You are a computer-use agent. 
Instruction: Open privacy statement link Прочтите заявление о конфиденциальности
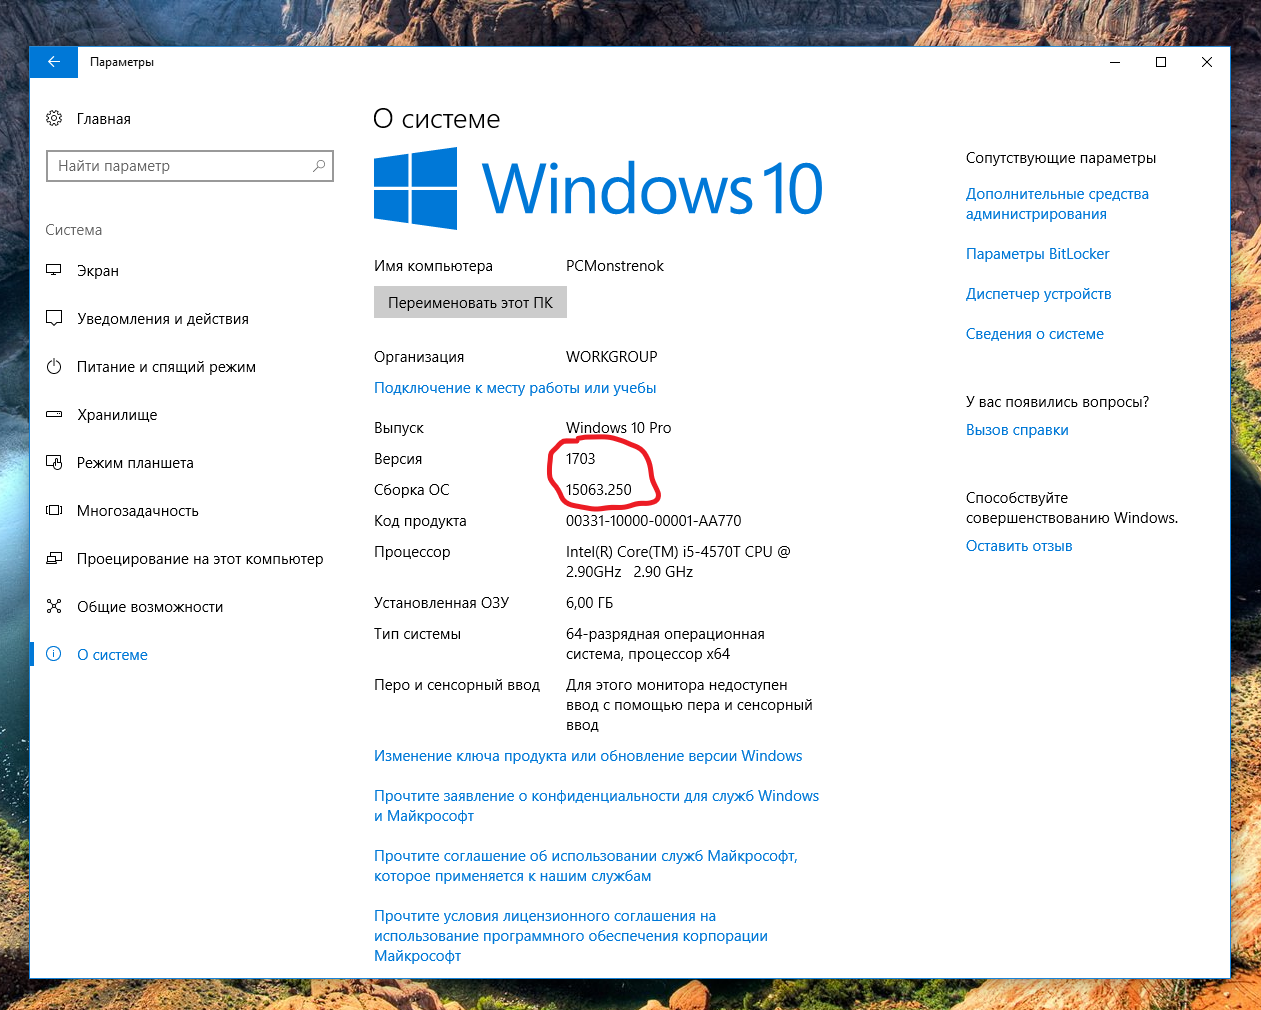[x=596, y=806]
